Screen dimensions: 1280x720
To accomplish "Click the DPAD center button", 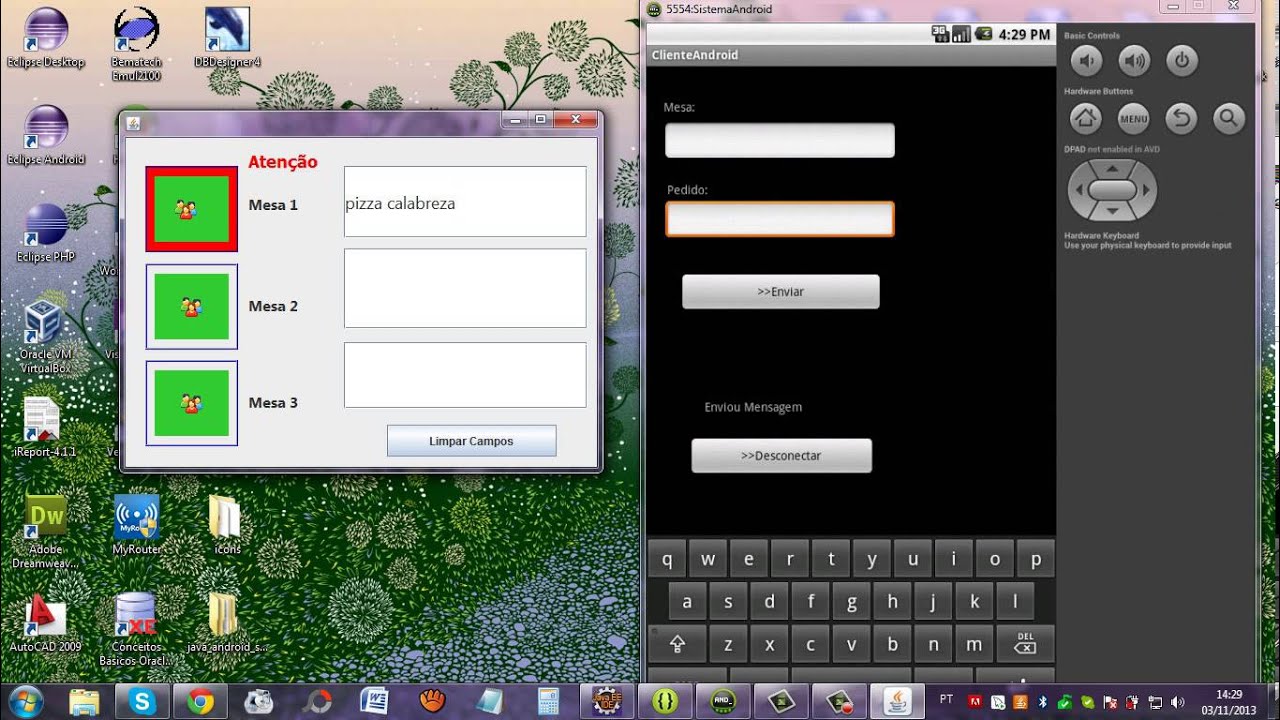I will (1111, 189).
